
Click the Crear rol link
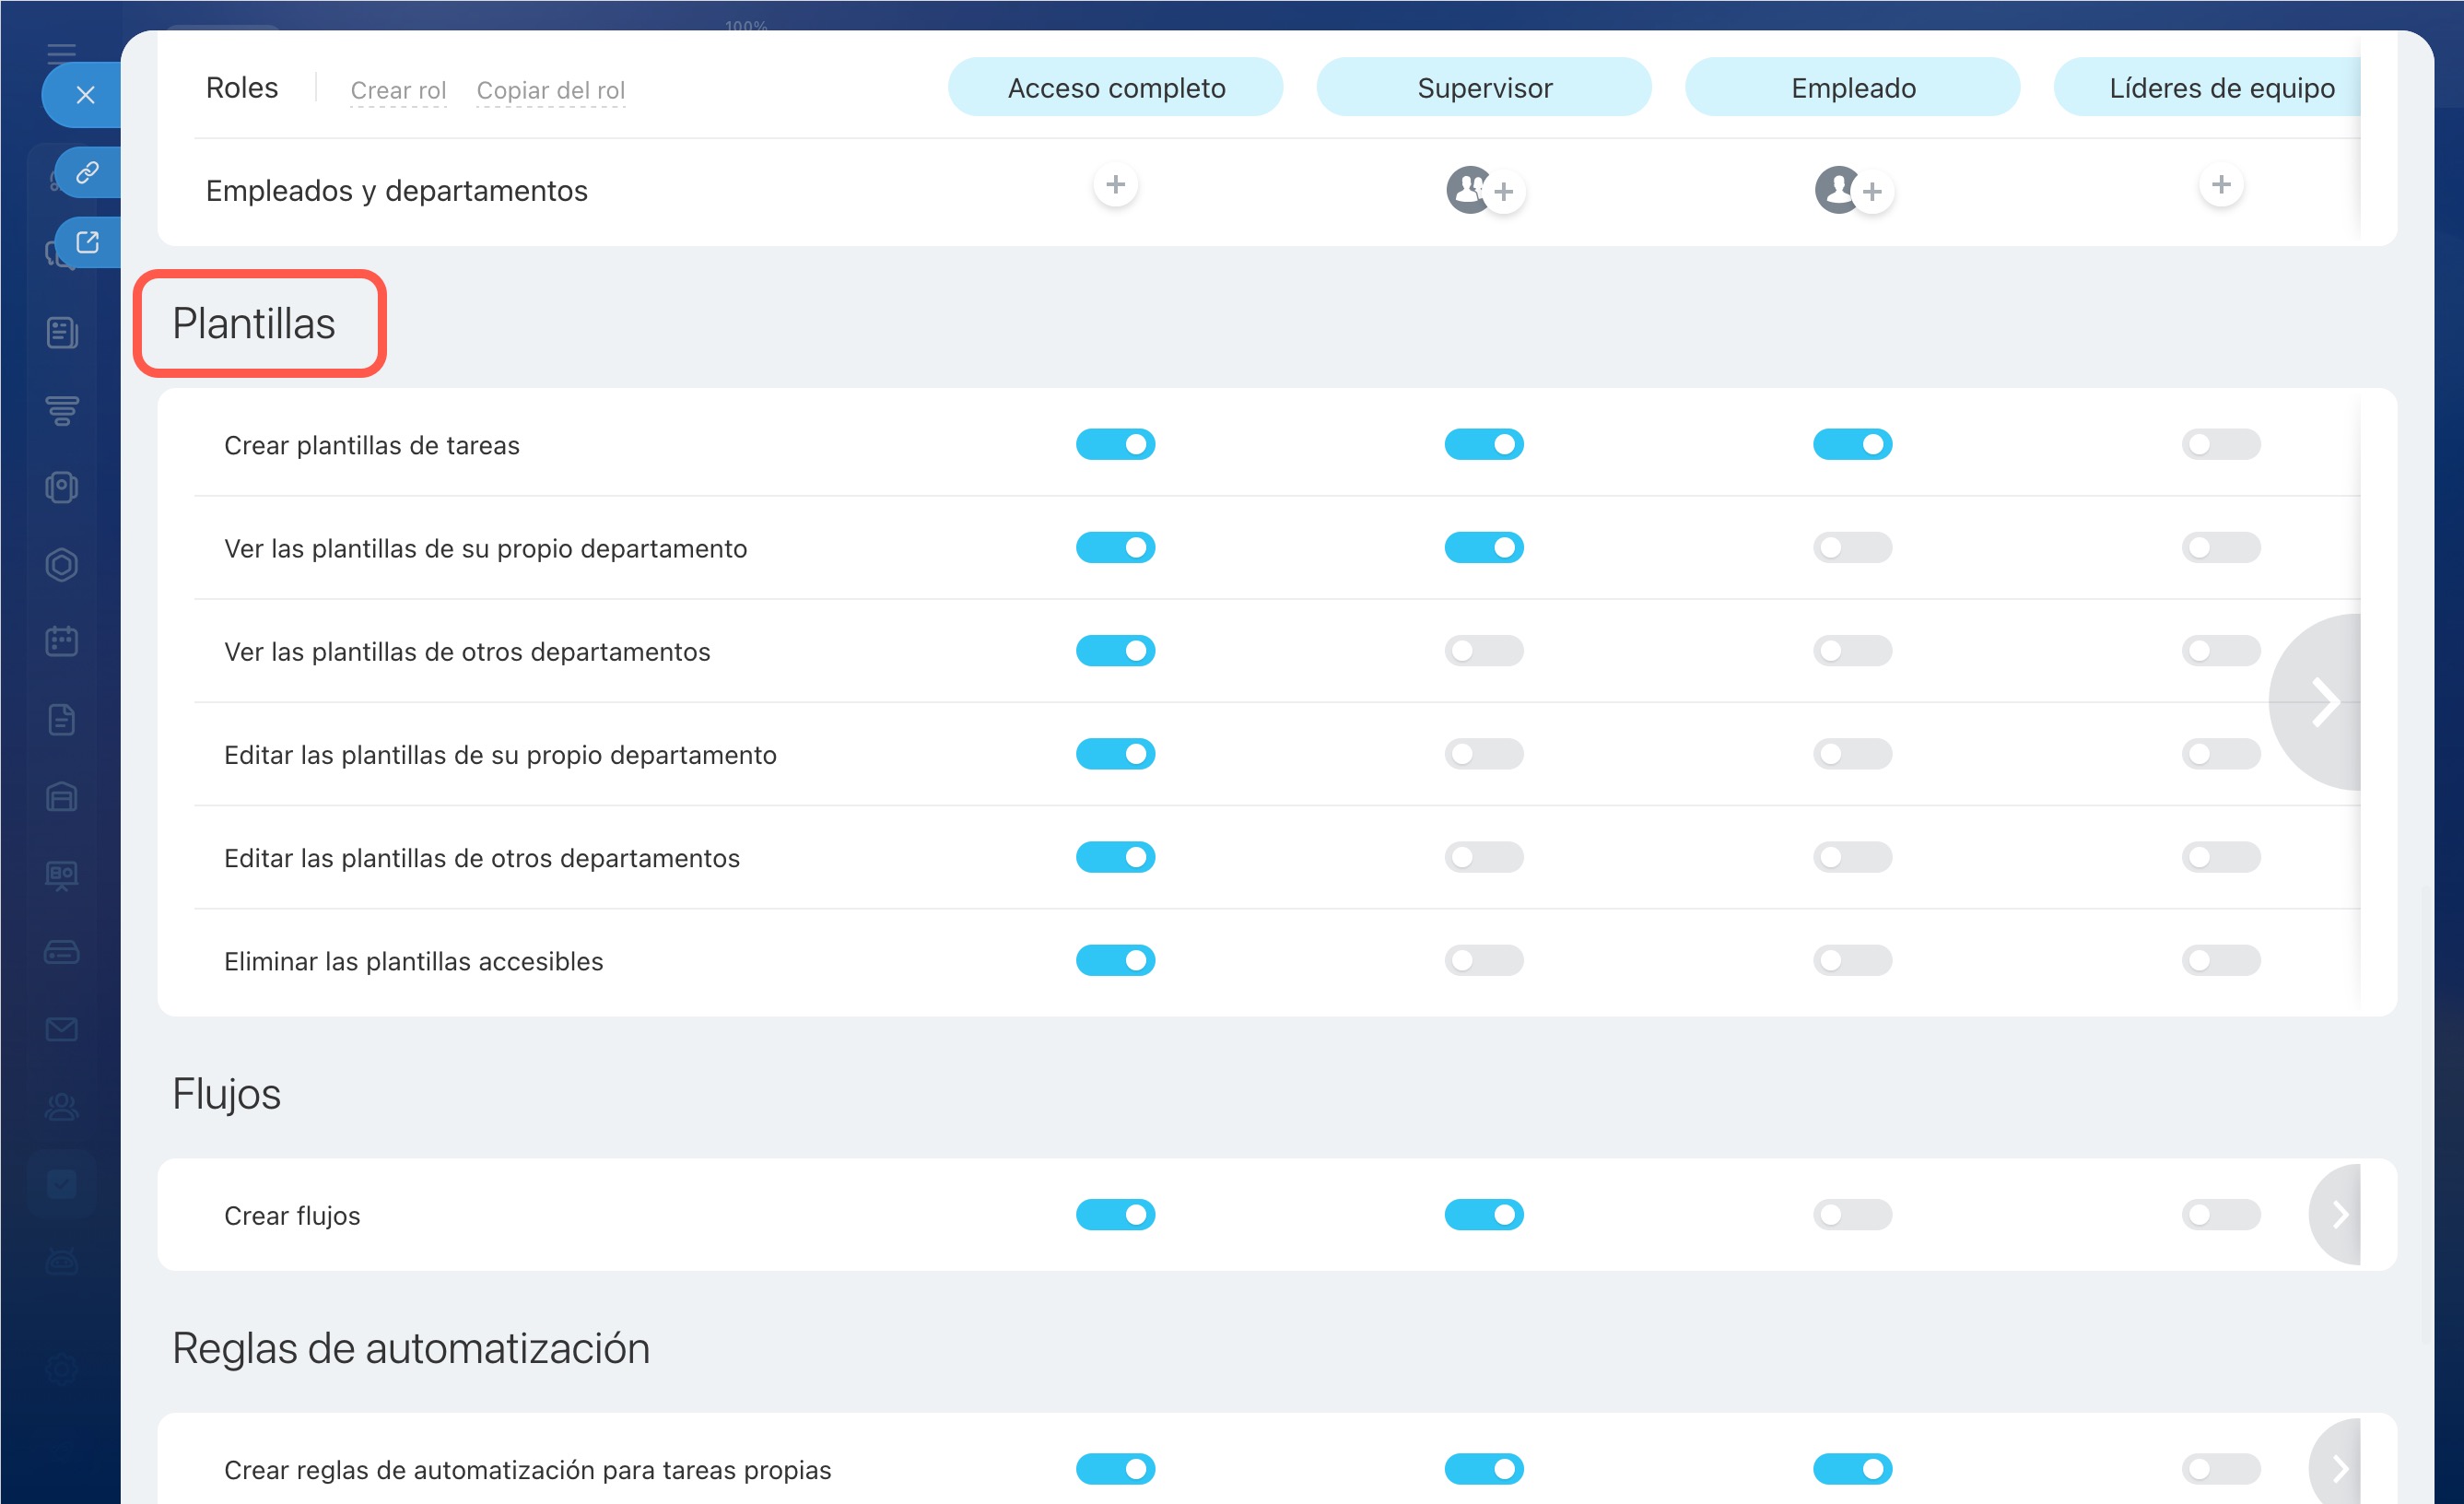tap(398, 90)
